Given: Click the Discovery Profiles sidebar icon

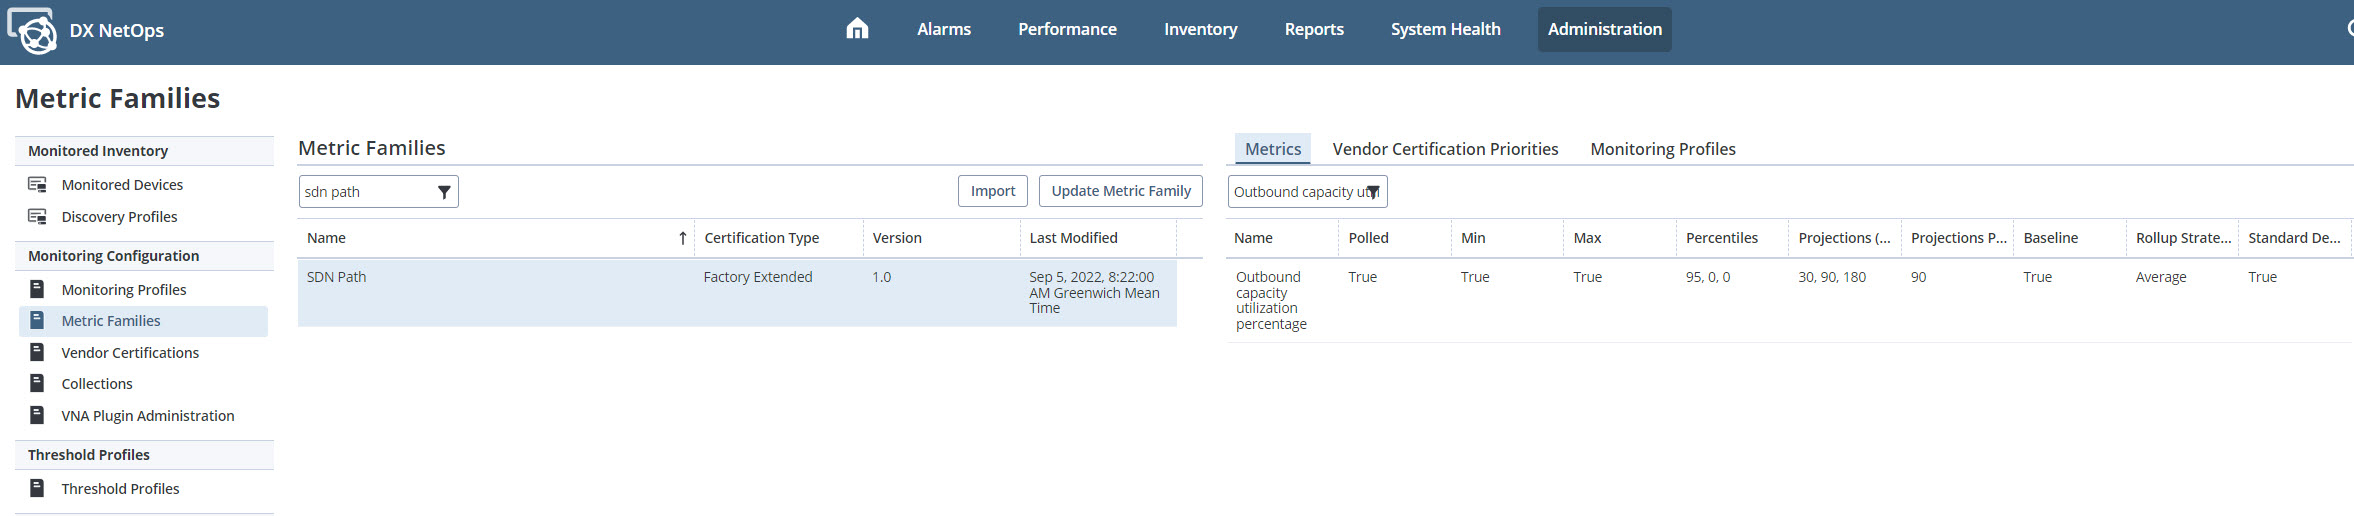Looking at the screenshot, I should click(x=38, y=217).
